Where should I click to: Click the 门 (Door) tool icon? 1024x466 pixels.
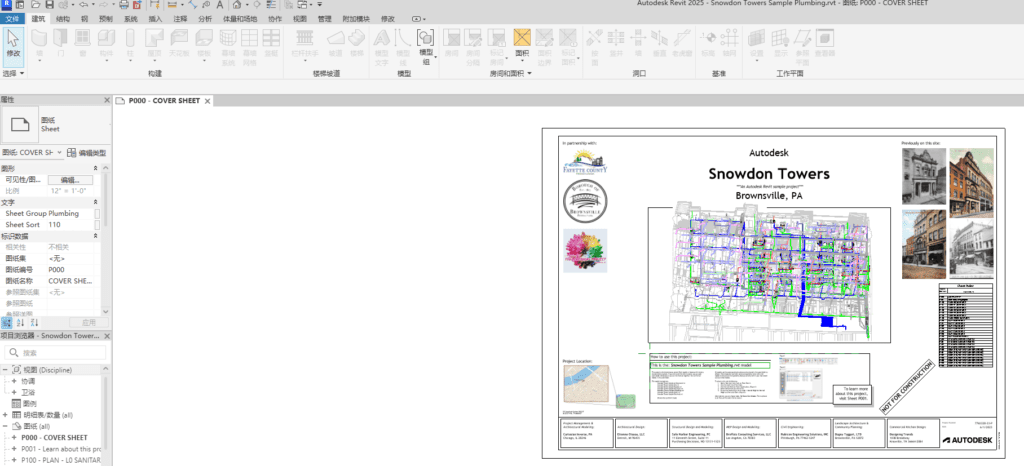tap(61, 39)
